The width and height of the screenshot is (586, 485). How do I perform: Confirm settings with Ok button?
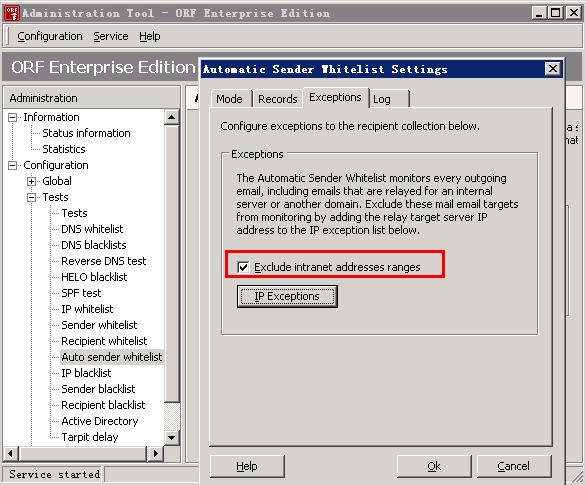pos(434,466)
